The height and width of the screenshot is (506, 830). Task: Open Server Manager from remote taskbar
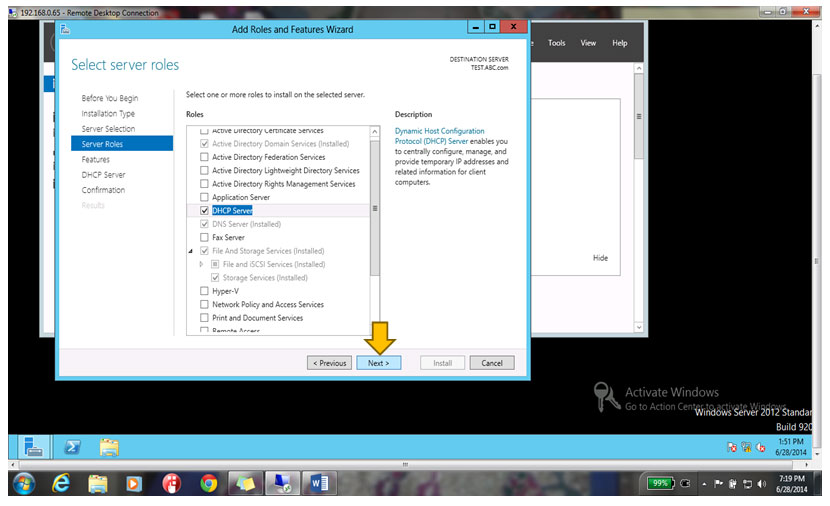[x=33, y=447]
